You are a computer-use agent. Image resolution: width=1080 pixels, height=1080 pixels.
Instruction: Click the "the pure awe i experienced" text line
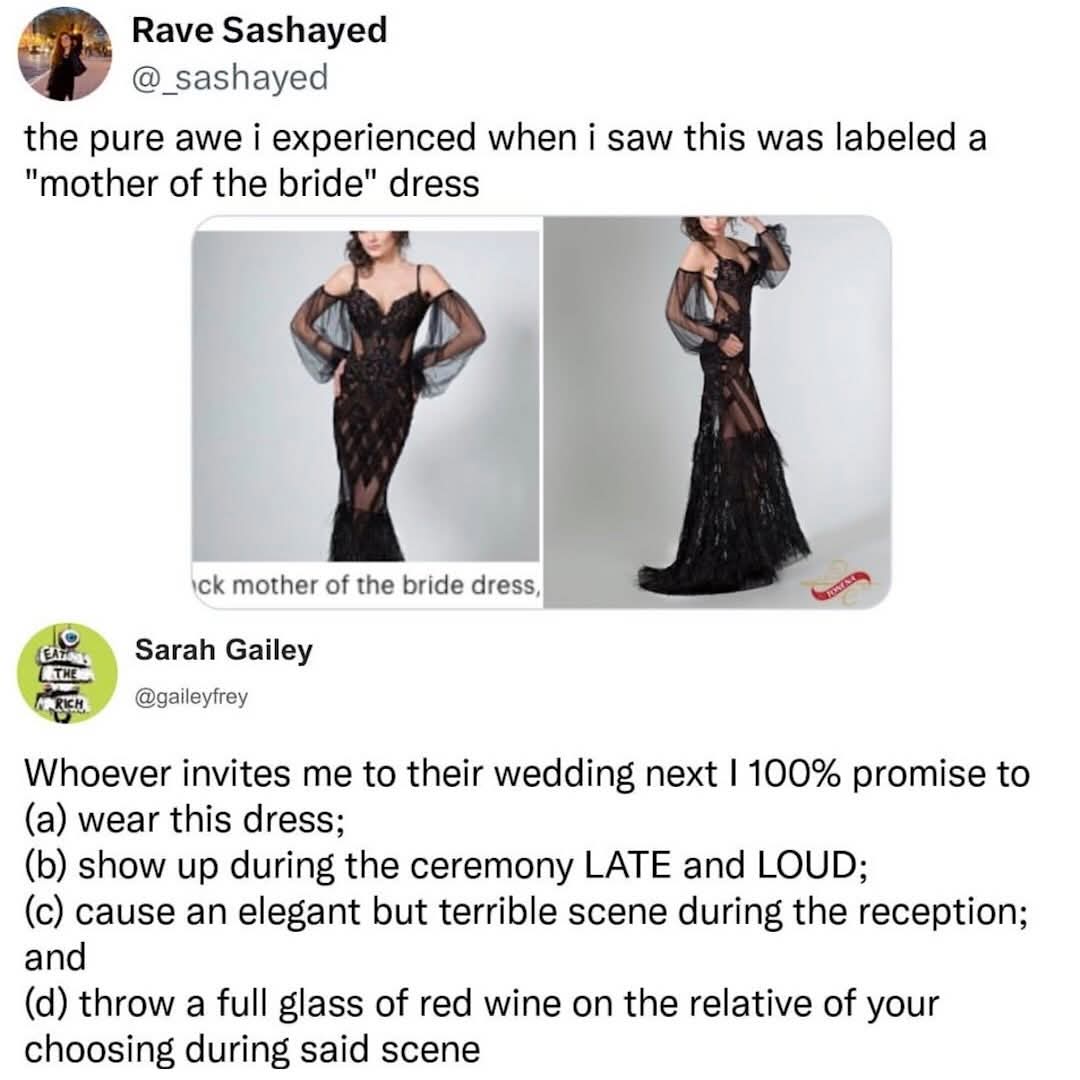(x=505, y=138)
